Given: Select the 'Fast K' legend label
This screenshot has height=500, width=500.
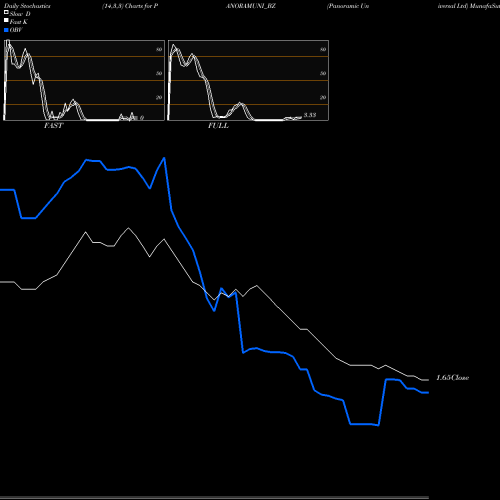Looking at the screenshot, I should coord(19,22).
